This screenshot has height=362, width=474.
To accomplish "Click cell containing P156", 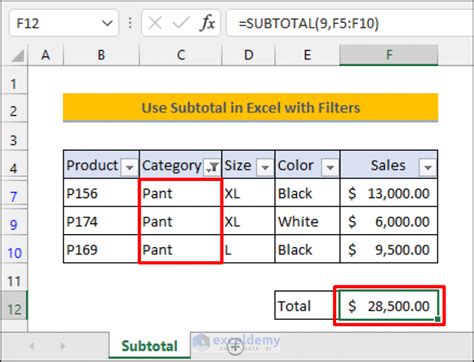I will point(101,193).
